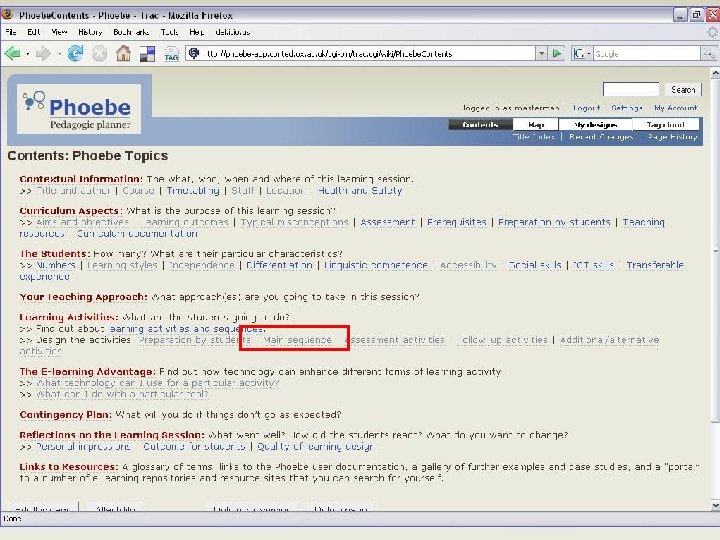
Task: Open the History menu
Action: [90, 32]
